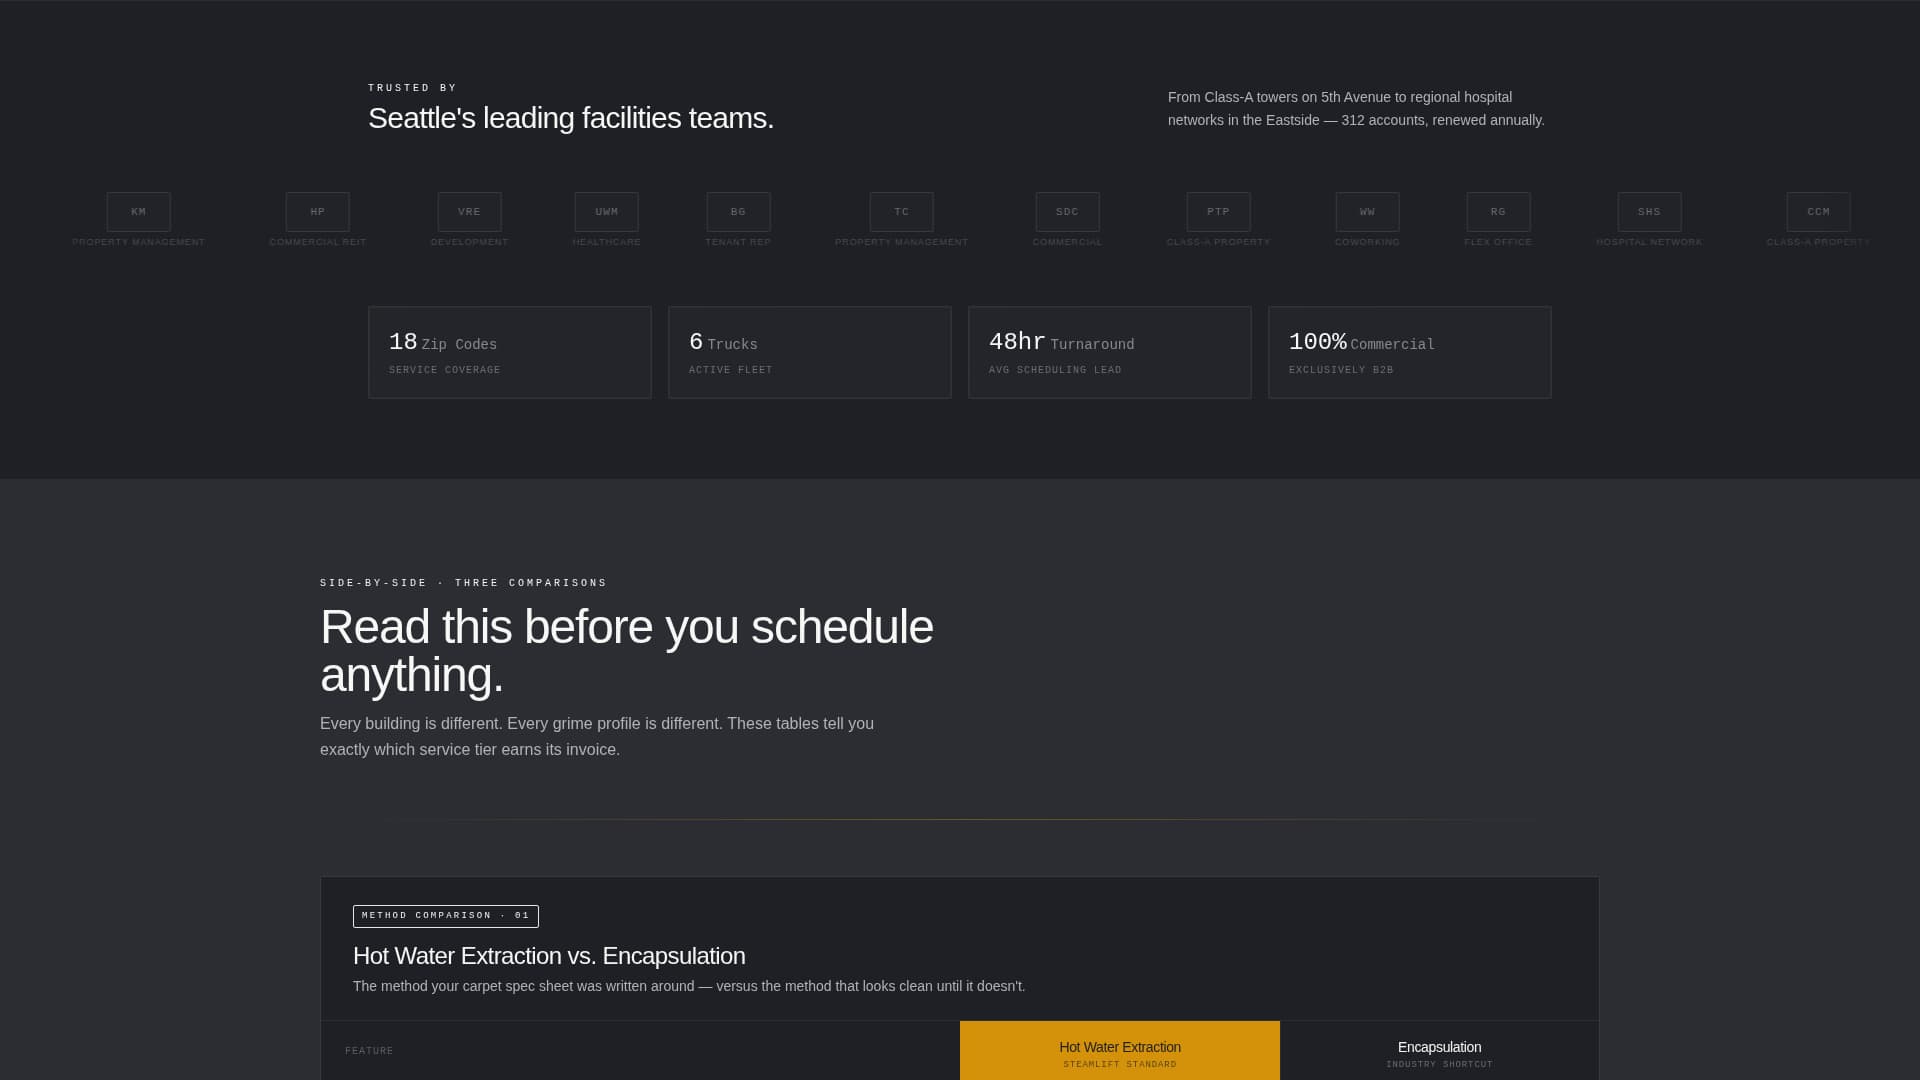Screen dimensions: 1920x1080
Task: Select the 48hr Turnaround stat card
Action: [x=1110, y=353]
